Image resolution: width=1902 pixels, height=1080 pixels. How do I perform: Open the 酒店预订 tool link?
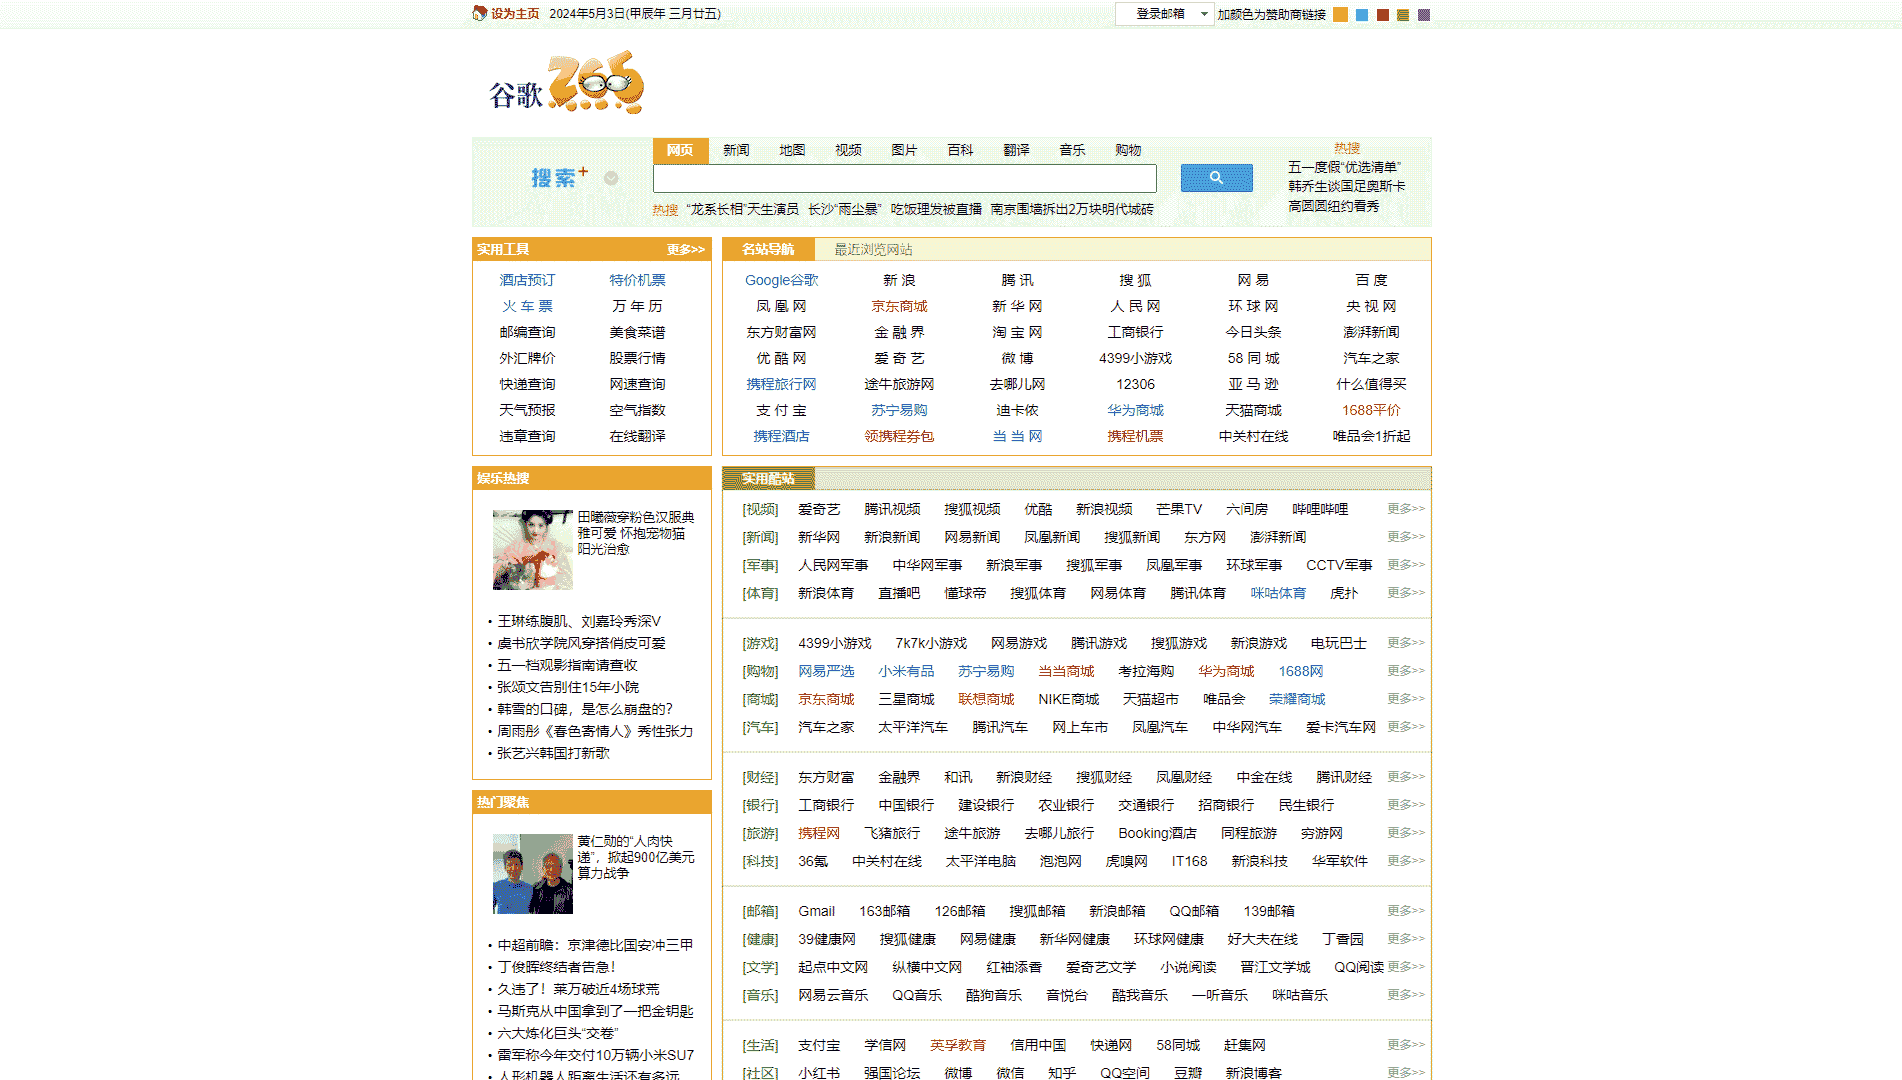(x=527, y=280)
